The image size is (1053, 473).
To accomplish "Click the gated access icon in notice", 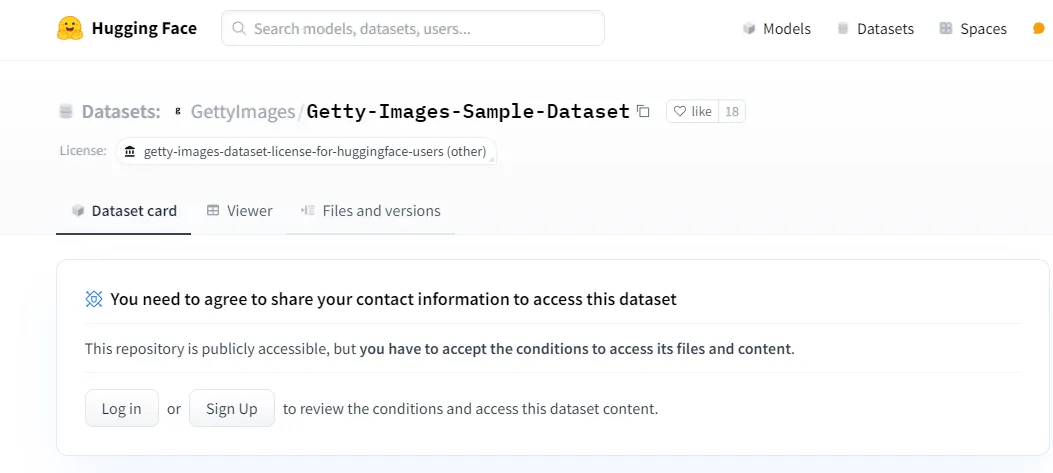I will (94, 299).
